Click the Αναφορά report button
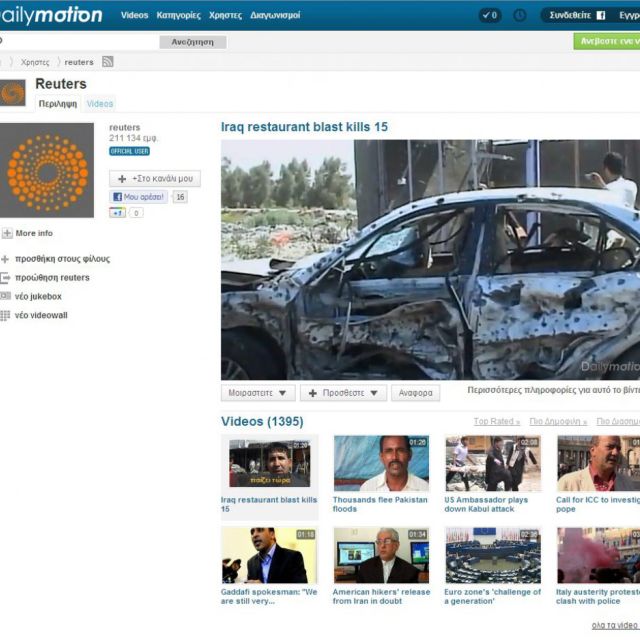The image size is (640, 640). 416,393
